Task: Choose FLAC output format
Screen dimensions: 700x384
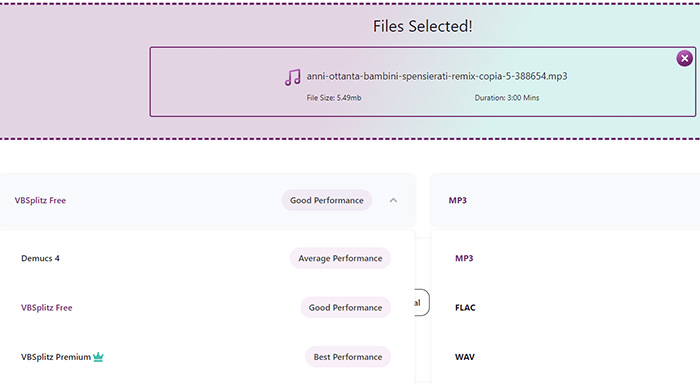Action: (x=566, y=307)
